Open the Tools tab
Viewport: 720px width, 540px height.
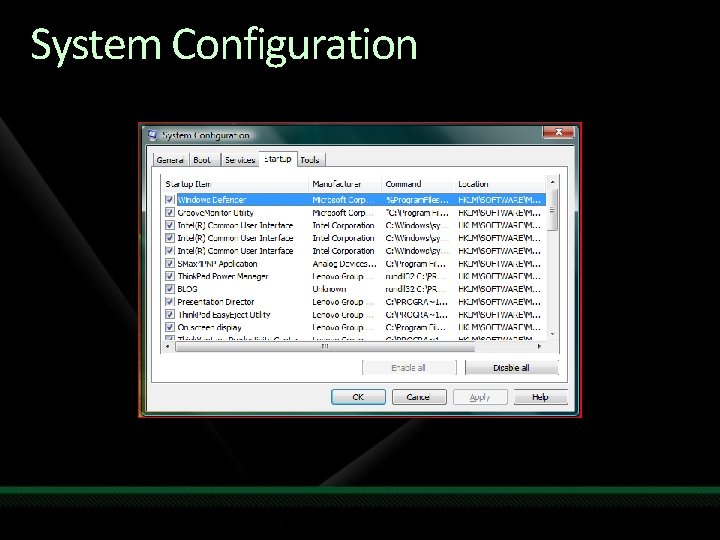(310, 160)
